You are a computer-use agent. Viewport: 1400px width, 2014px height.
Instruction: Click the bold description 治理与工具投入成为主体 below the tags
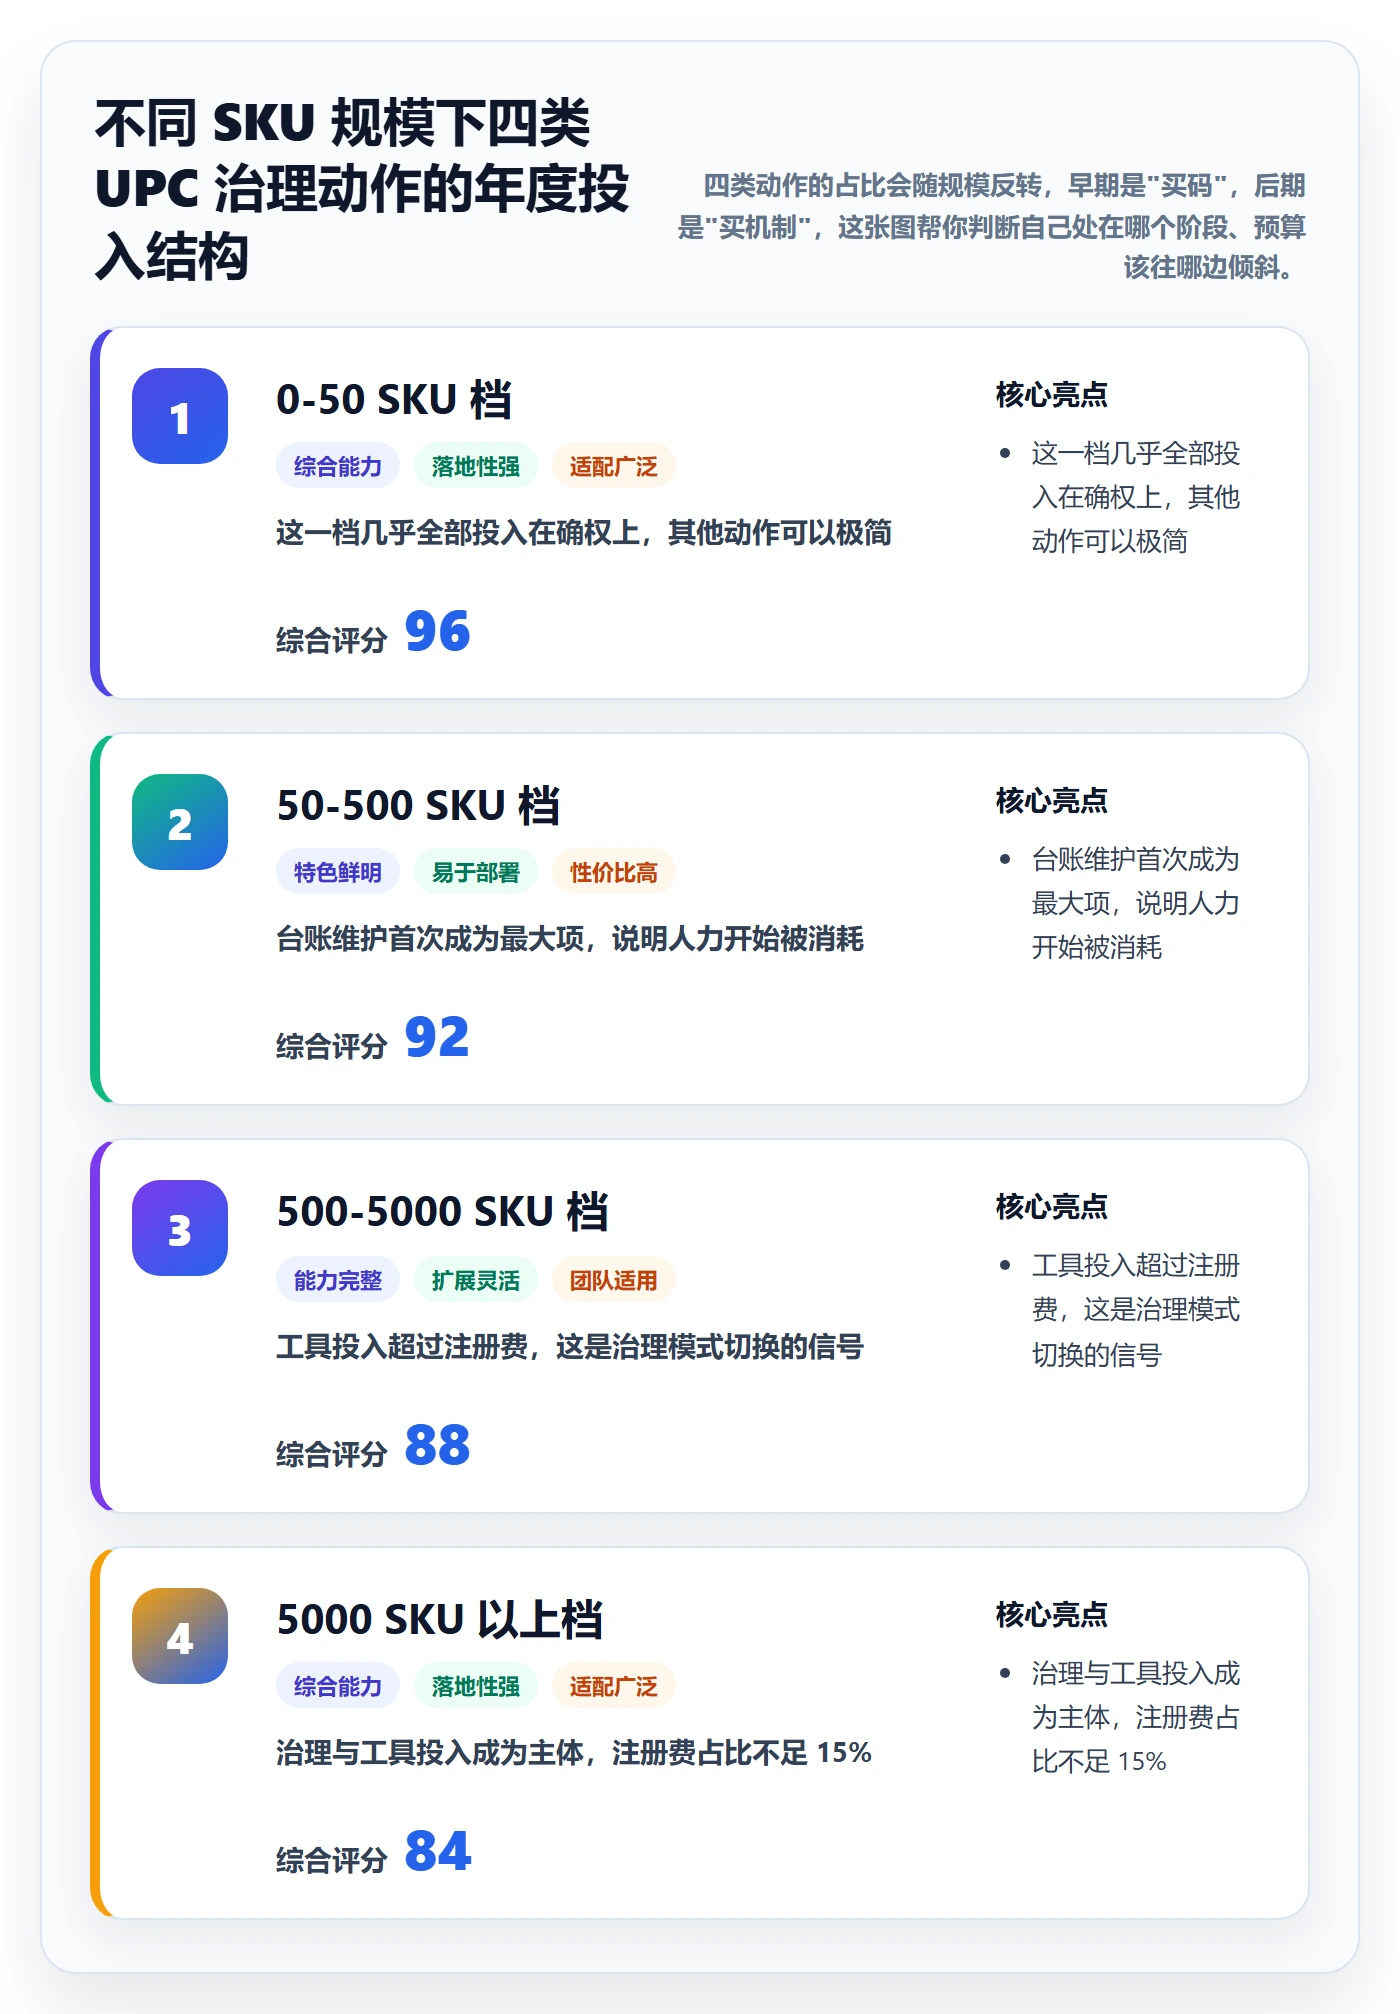(x=574, y=1753)
